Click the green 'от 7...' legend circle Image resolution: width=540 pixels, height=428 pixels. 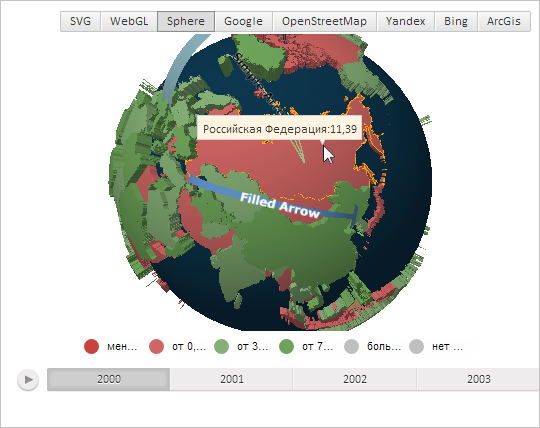(x=286, y=346)
